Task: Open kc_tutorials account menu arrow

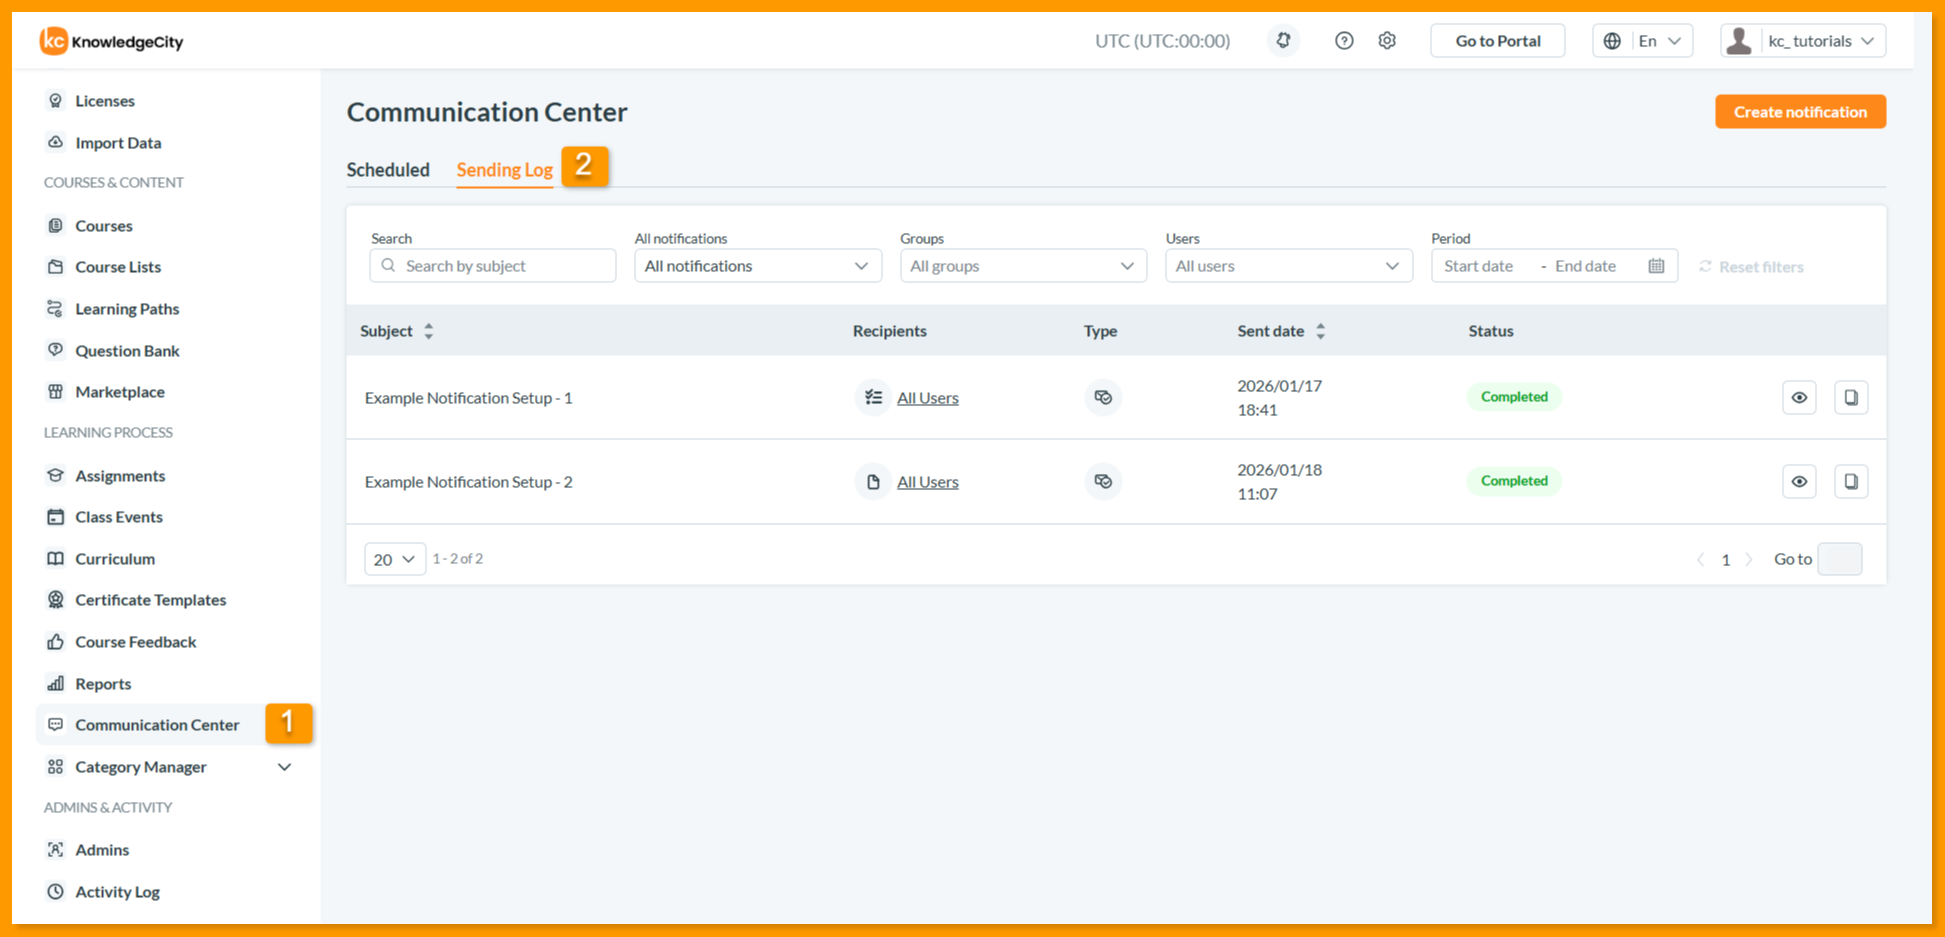Action: point(1868,41)
